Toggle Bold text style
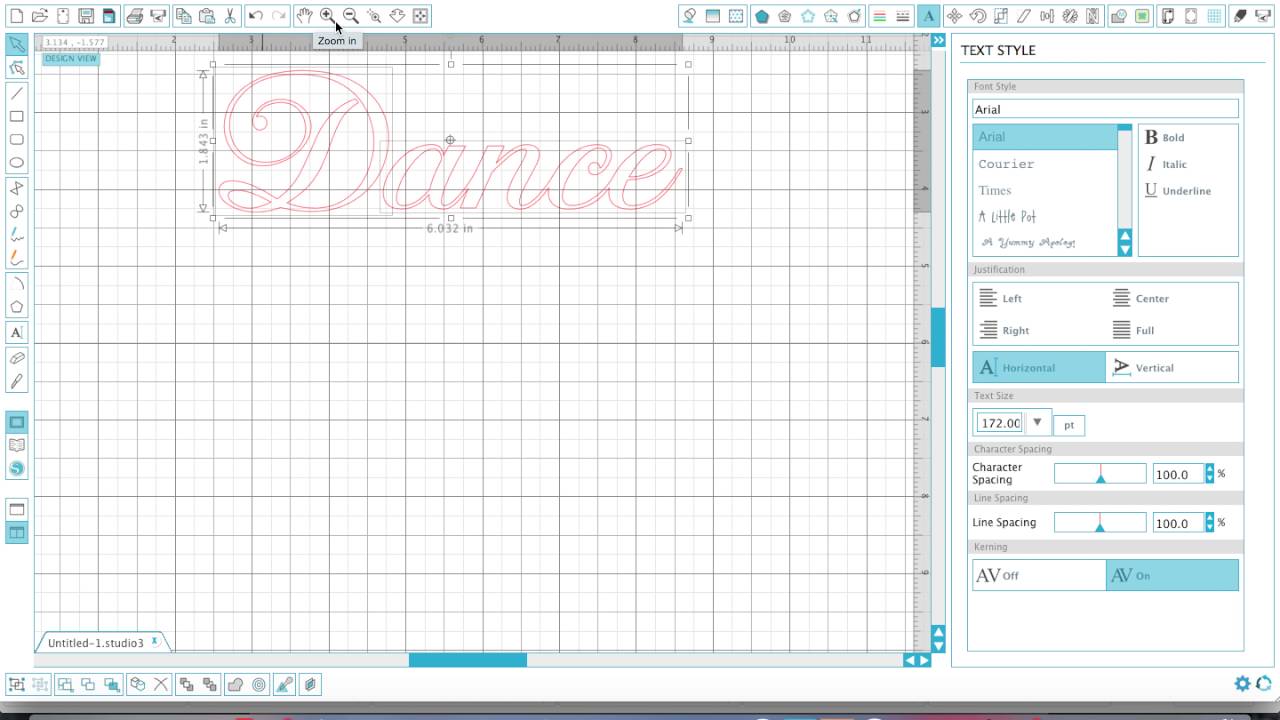The width and height of the screenshot is (1280, 720). click(x=1164, y=137)
